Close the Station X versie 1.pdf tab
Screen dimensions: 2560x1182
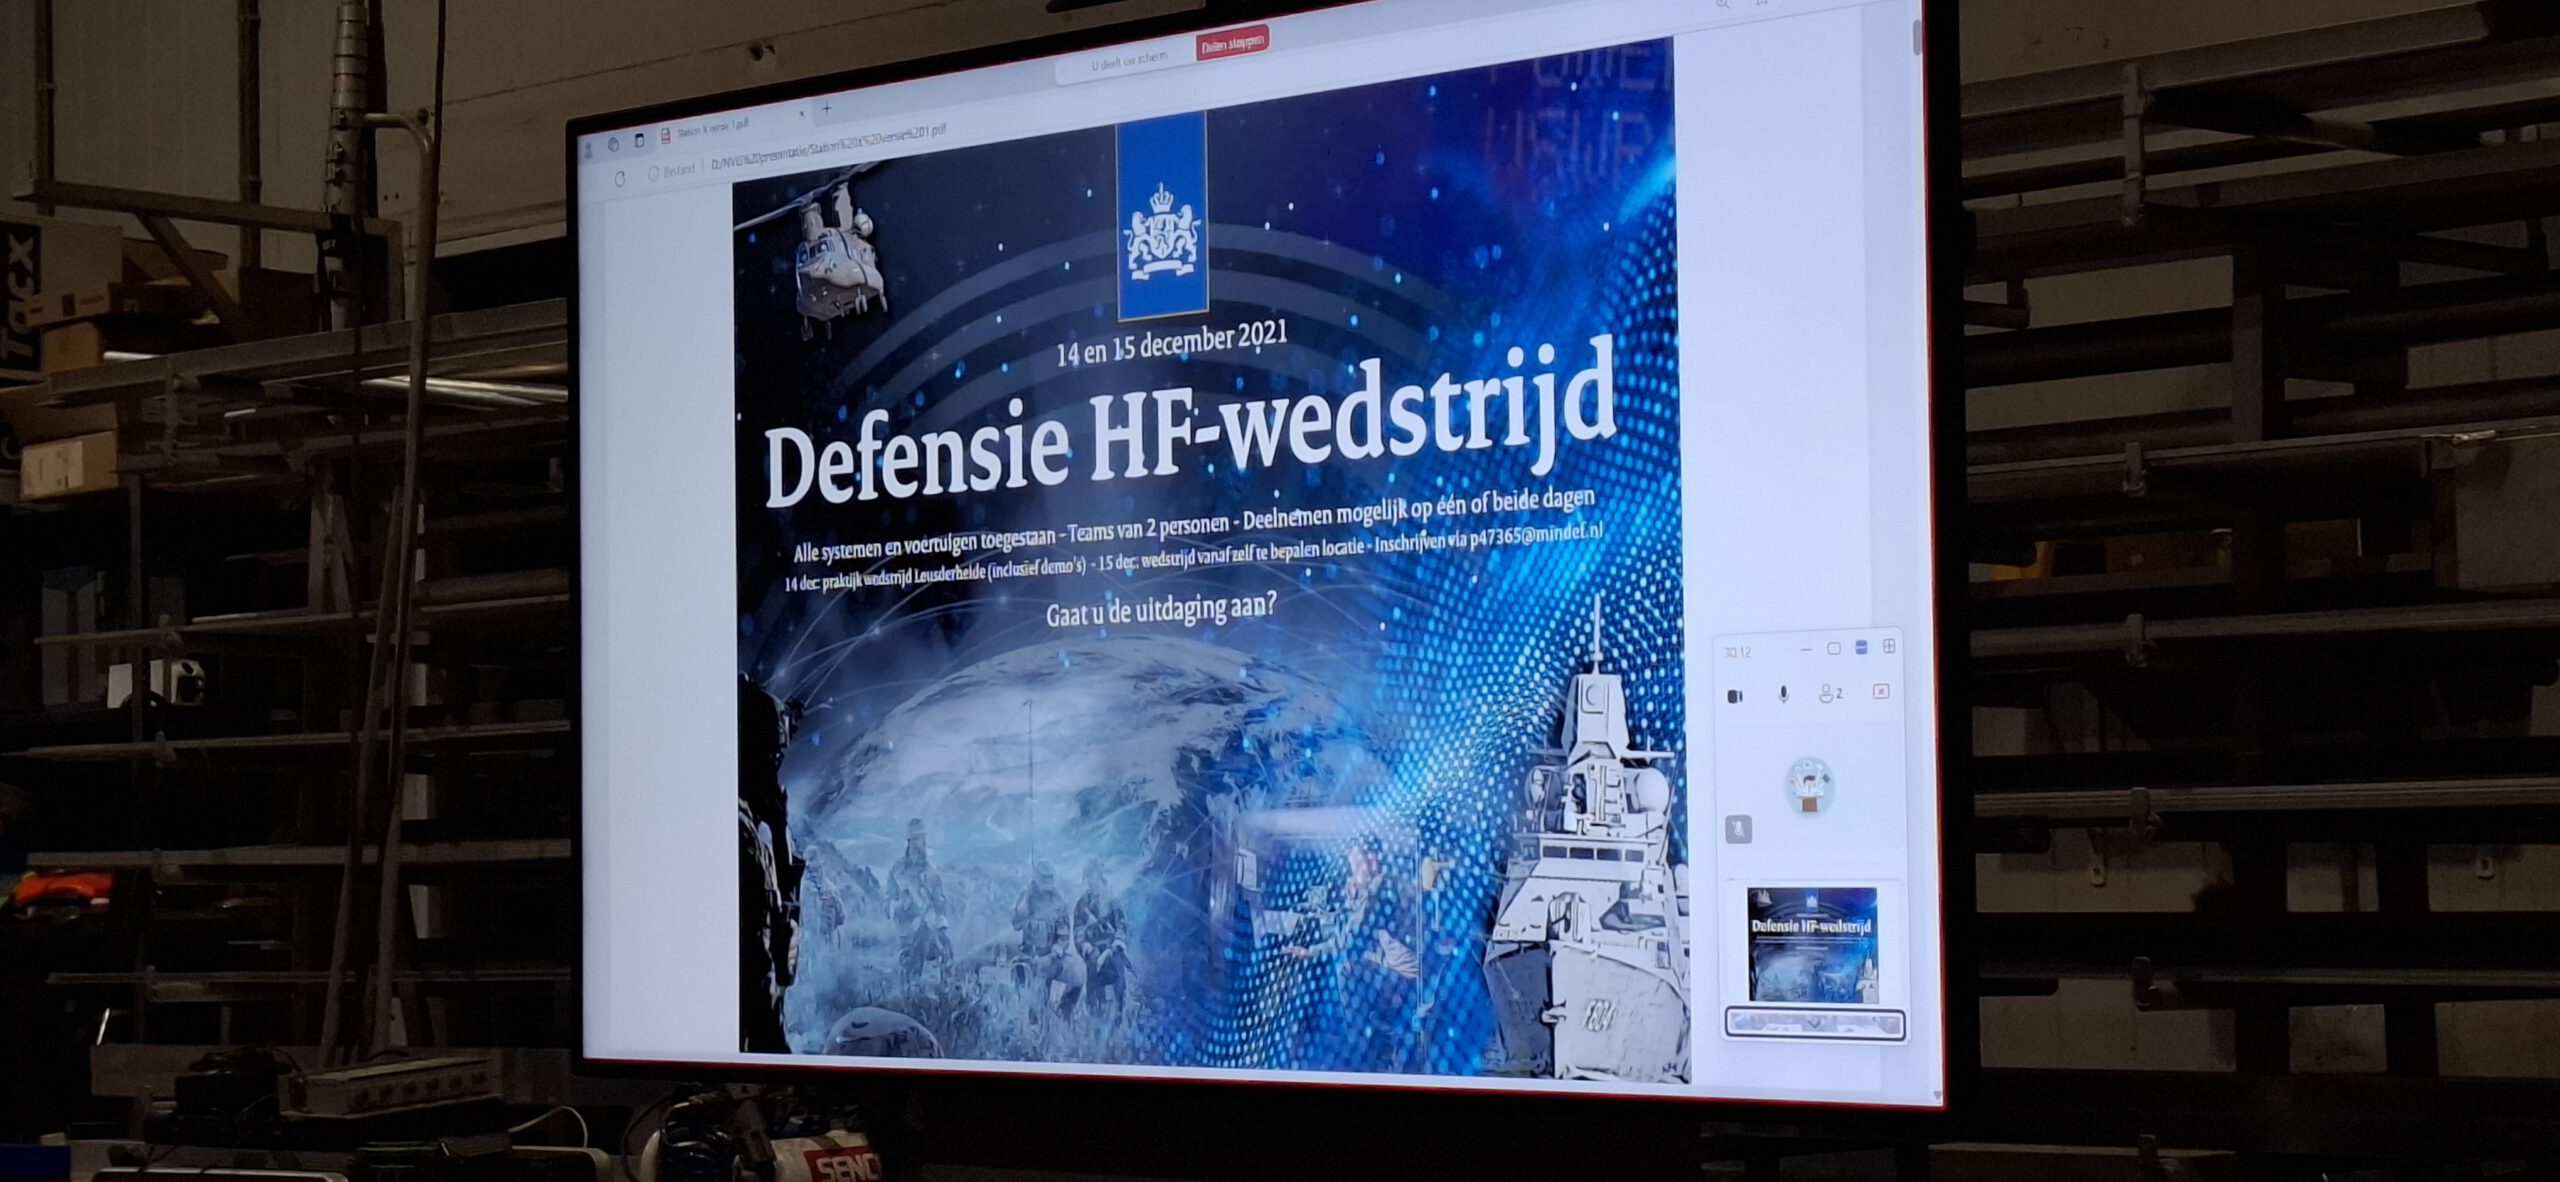click(801, 114)
